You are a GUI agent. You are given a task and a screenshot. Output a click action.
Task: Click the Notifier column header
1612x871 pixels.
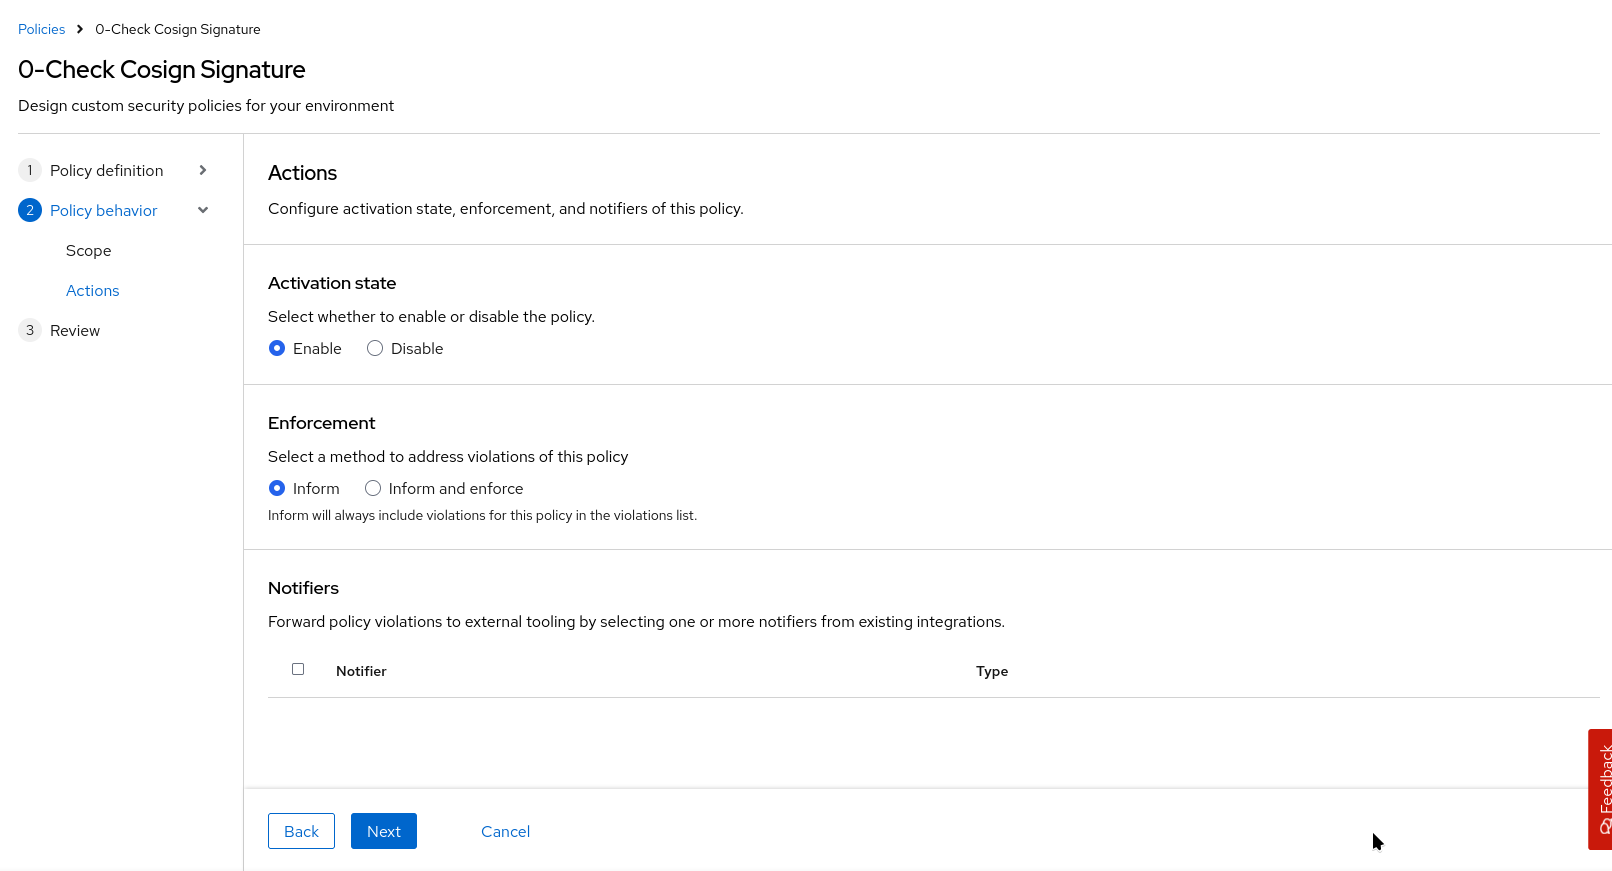click(361, 671)
